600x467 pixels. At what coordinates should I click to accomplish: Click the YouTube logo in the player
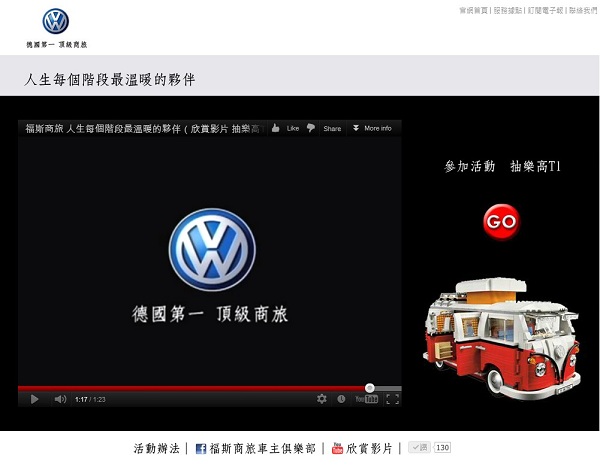(x=368, y=399)
